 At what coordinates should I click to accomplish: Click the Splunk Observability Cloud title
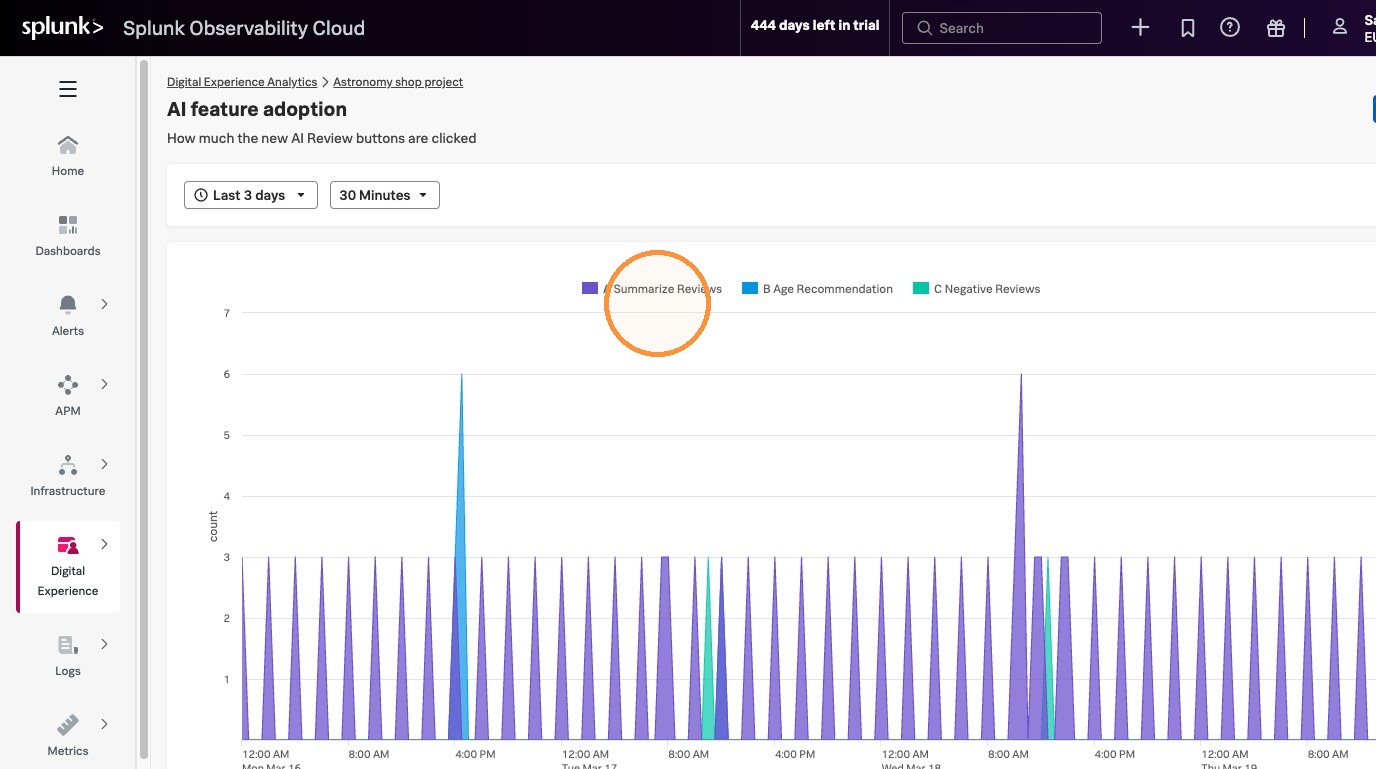pyautogui.click(x=244, y=28)
